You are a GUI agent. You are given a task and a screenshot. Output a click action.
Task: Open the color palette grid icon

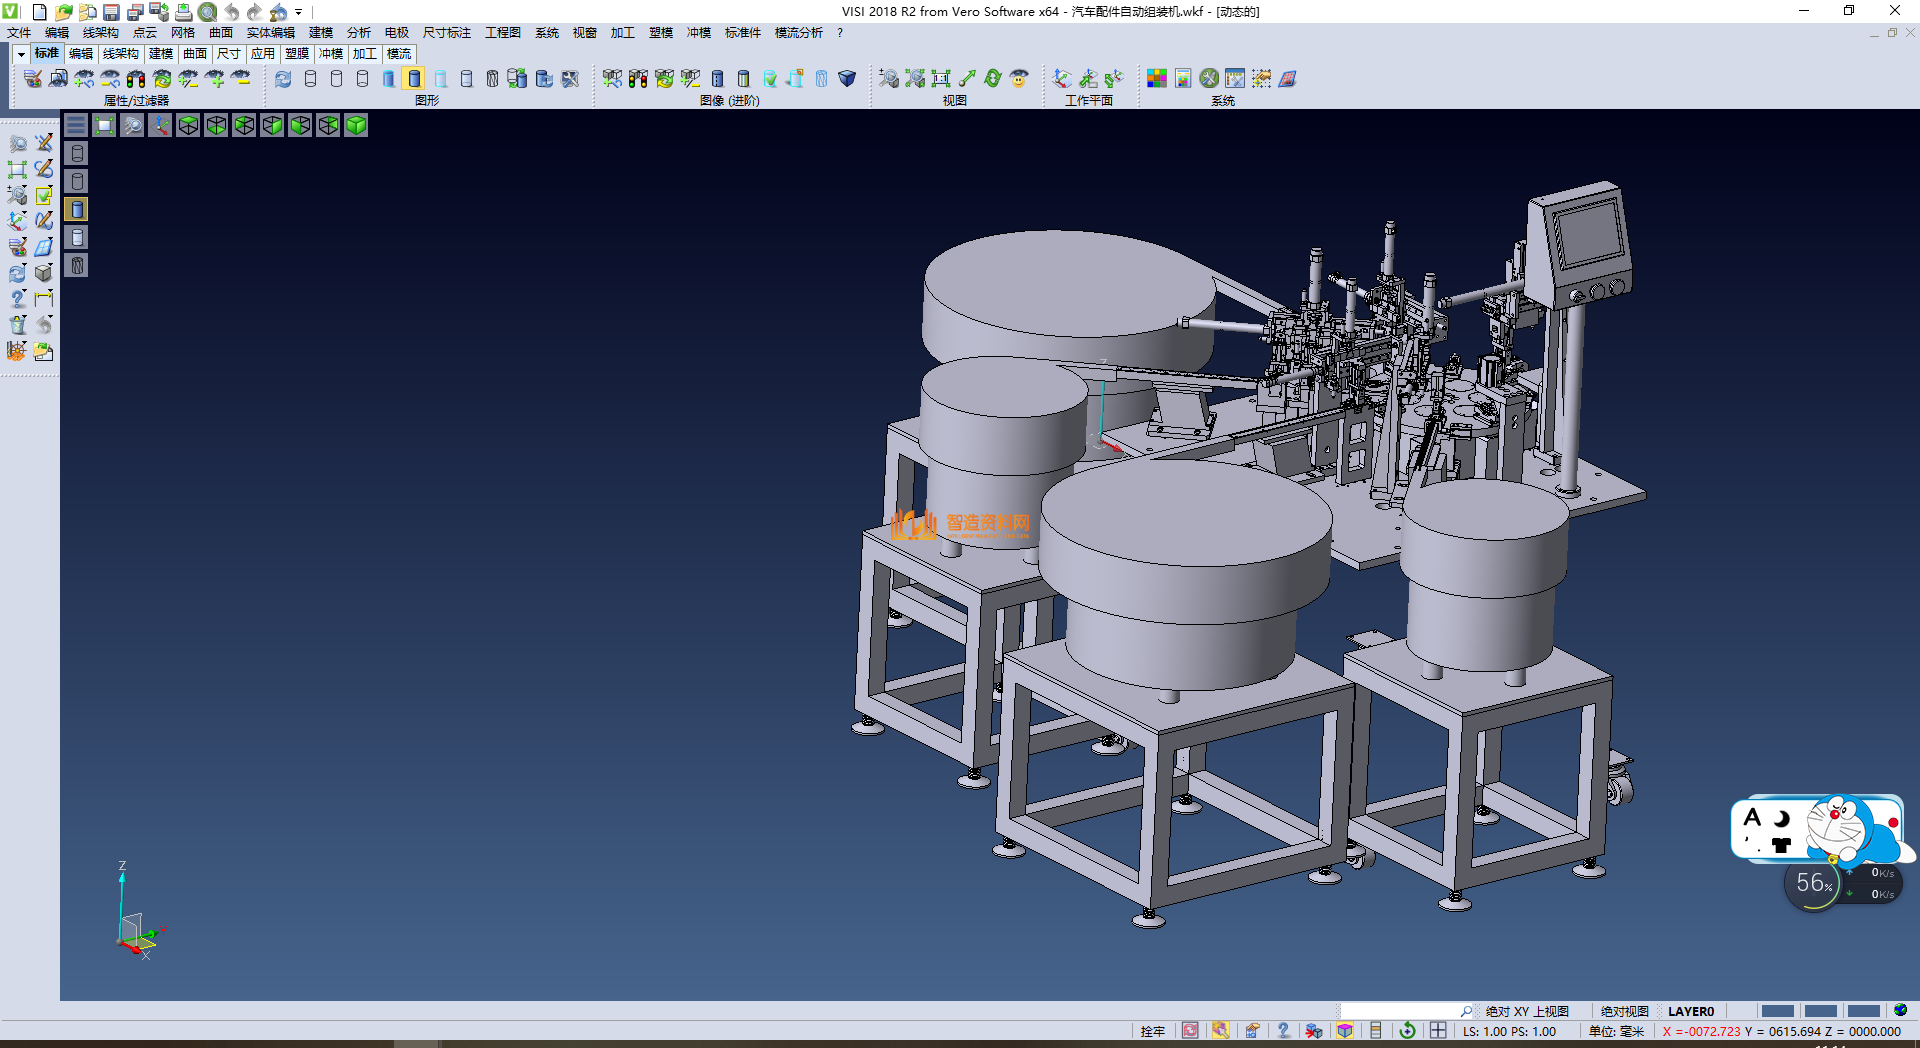pyautogui.click(x=1157, y=79)
